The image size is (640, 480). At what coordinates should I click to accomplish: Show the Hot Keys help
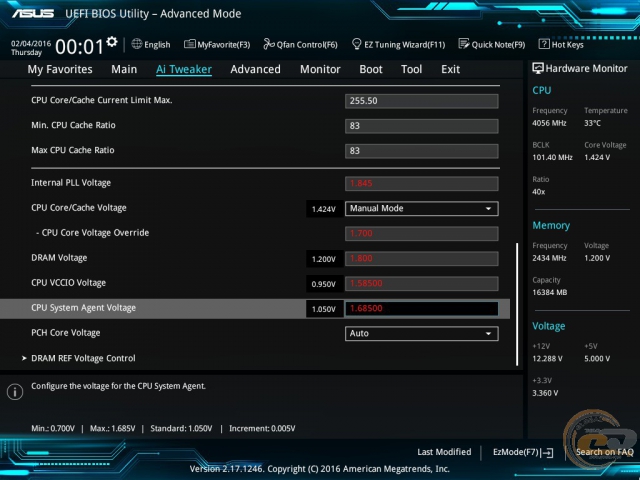pyautogui.click(x=561, y=44)
